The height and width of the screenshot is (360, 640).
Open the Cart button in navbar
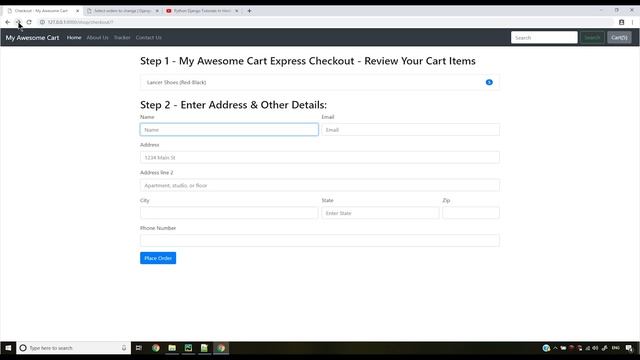[619, 38]
